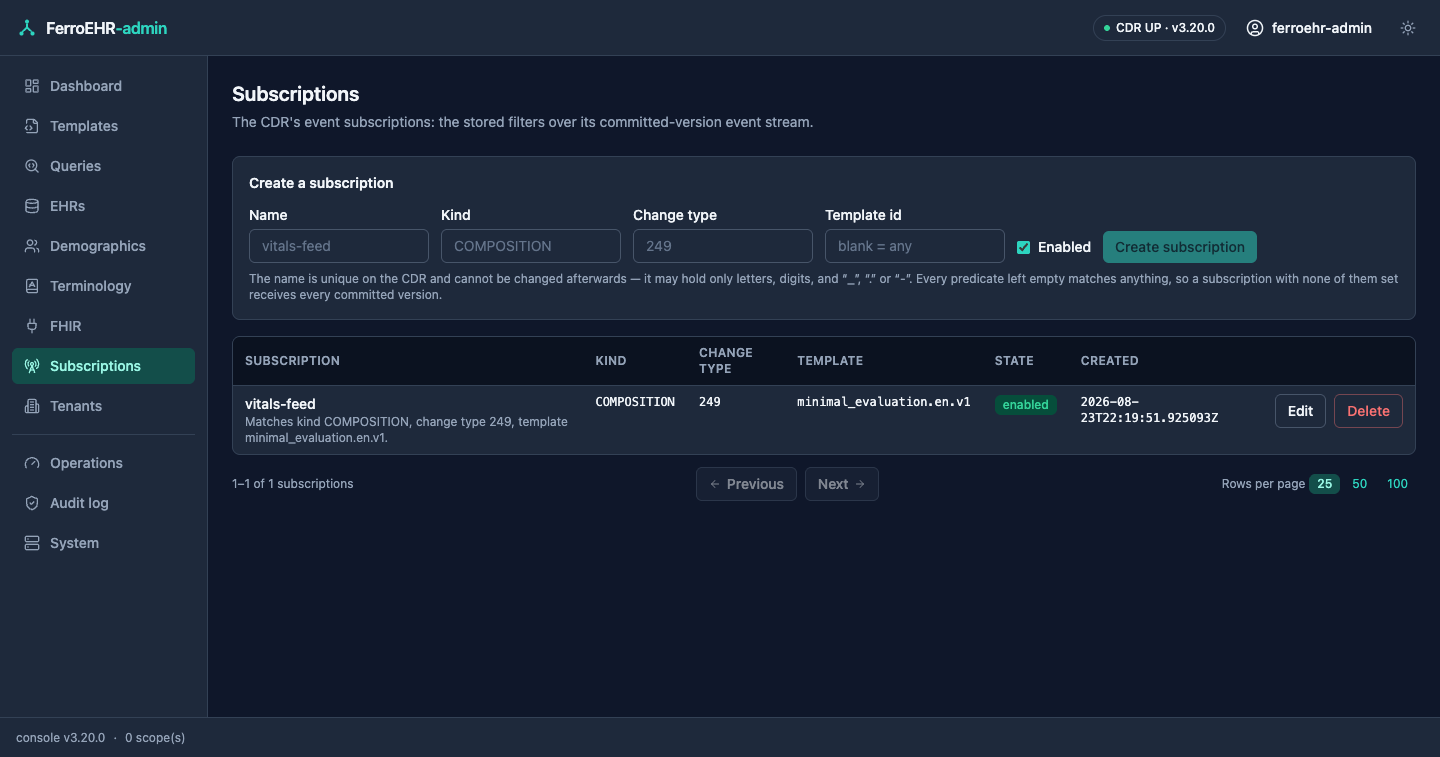
Task: Click the Terminology book icon
Action: pos(32,286)
